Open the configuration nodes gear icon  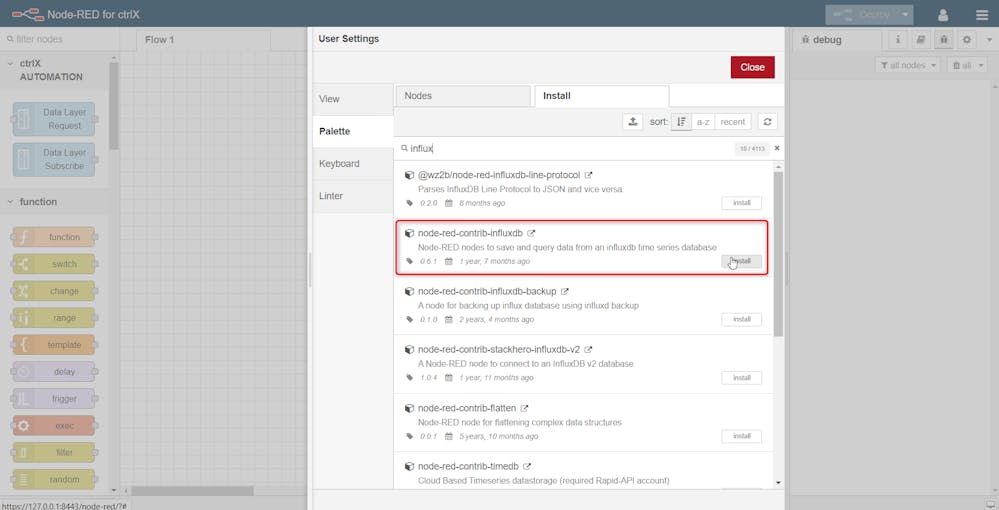[967, 40]
